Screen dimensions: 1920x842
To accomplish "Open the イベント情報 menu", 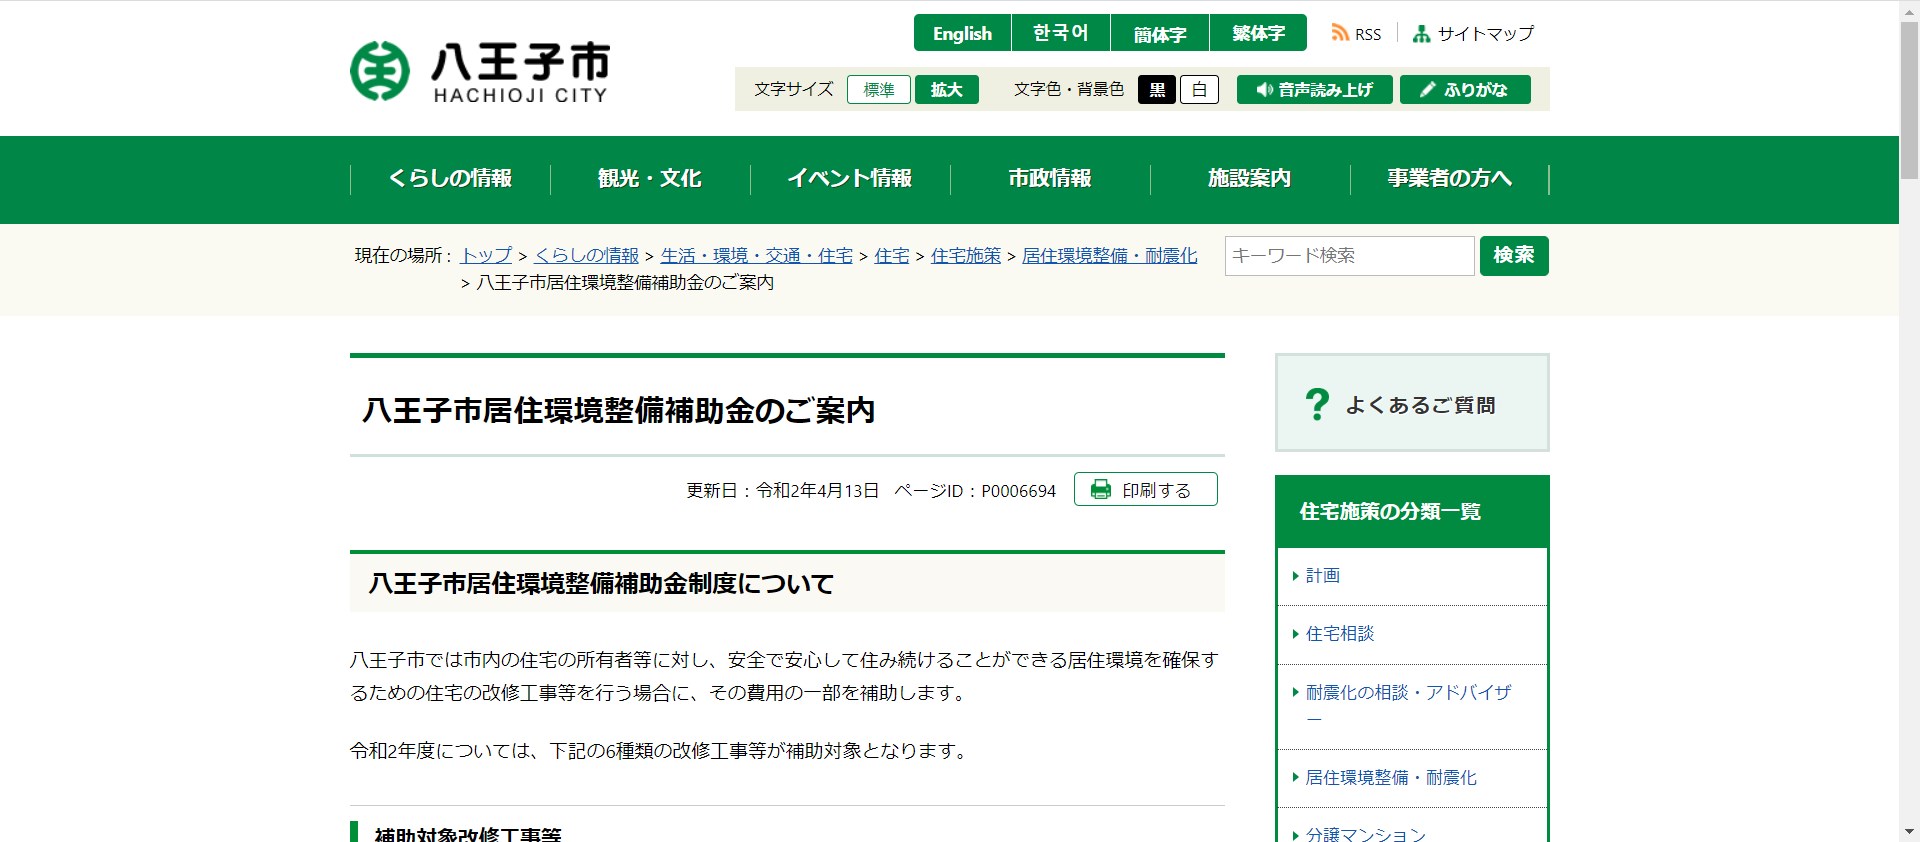I will 850,179.
